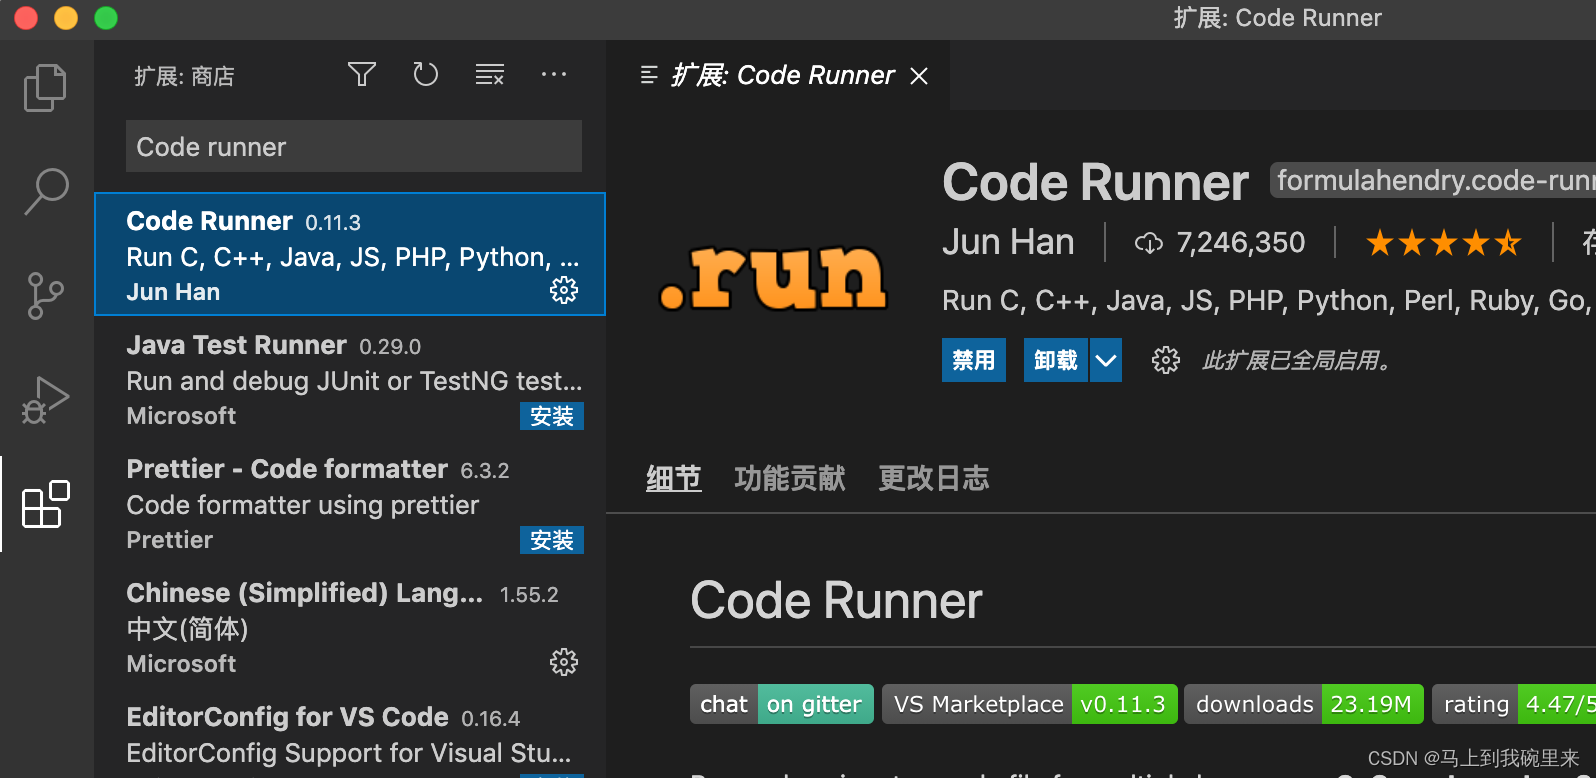Select Java Test Runner extension
Viewport: 1596px width, 778px height.
(x=350, y=378)
